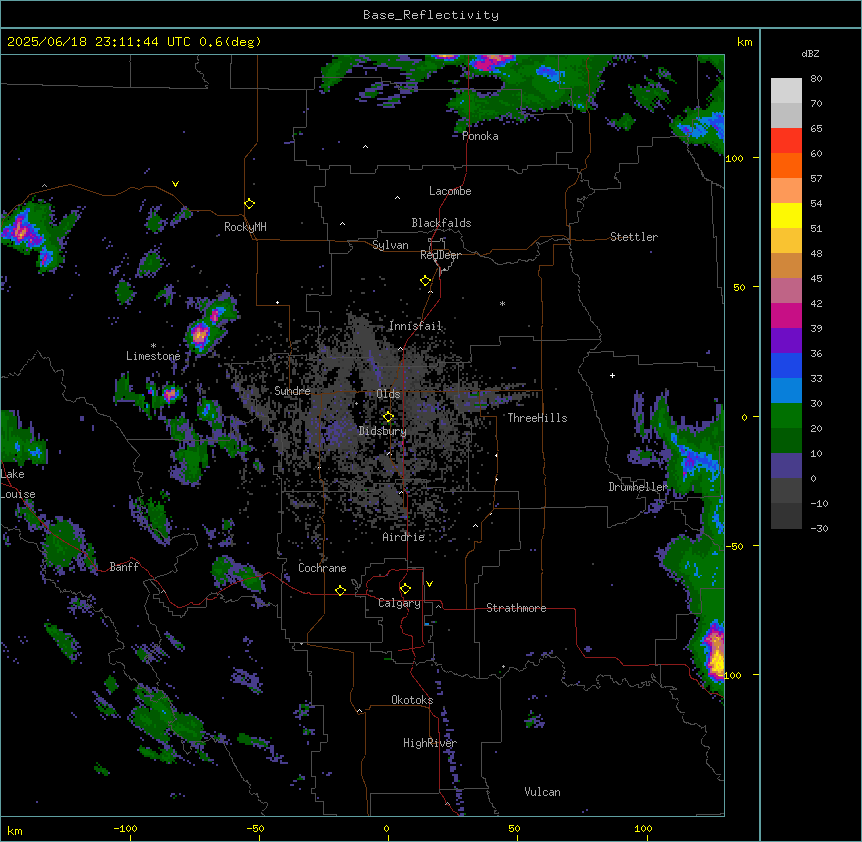Click the Lacombe city label
The height and width of the screenshot is (842, 862).
[450, 191]
